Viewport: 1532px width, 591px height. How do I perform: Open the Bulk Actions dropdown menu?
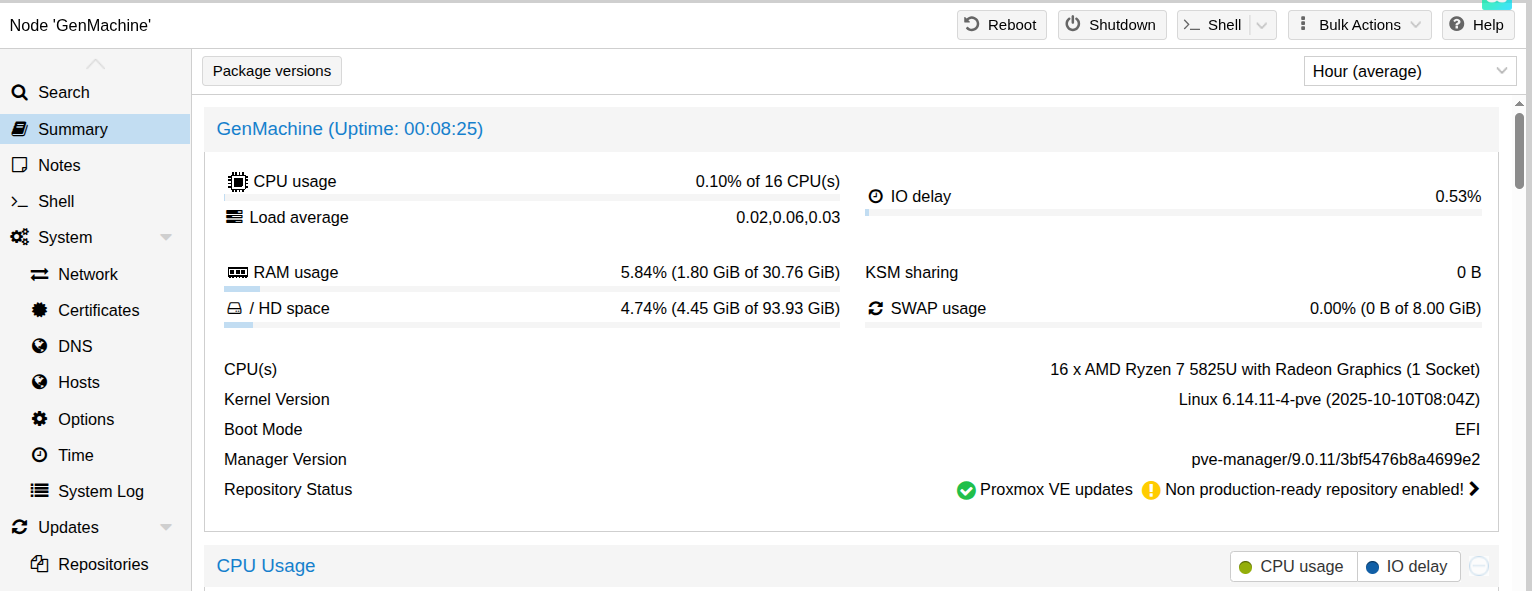[x=1359, y=25]
